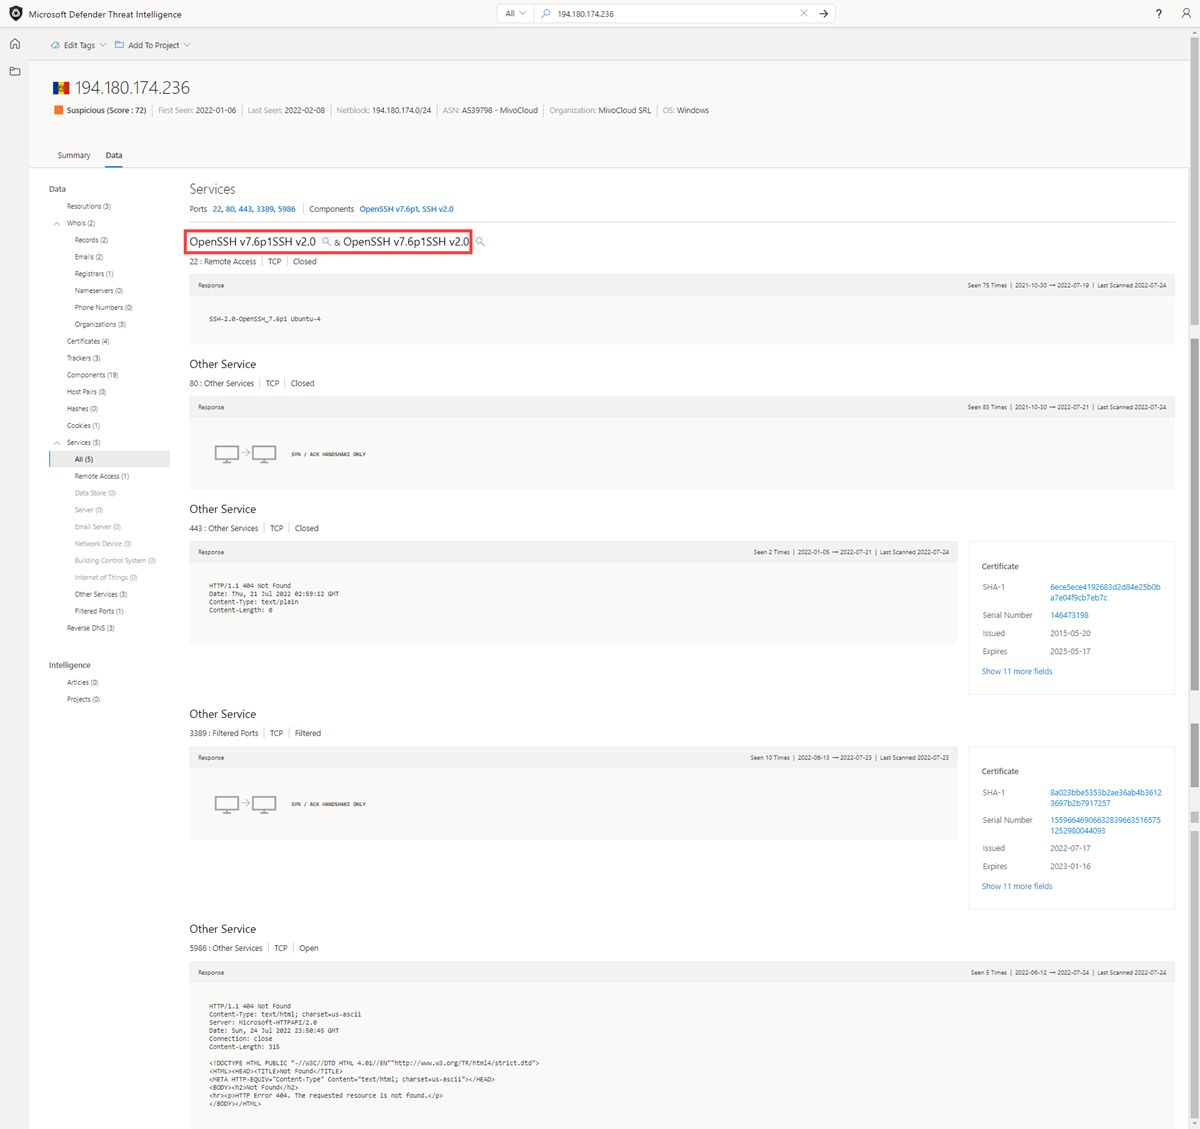Click the Moldova flag beside the IP address
Screen dimensions: 1200x1129
(x=60, y=88)
